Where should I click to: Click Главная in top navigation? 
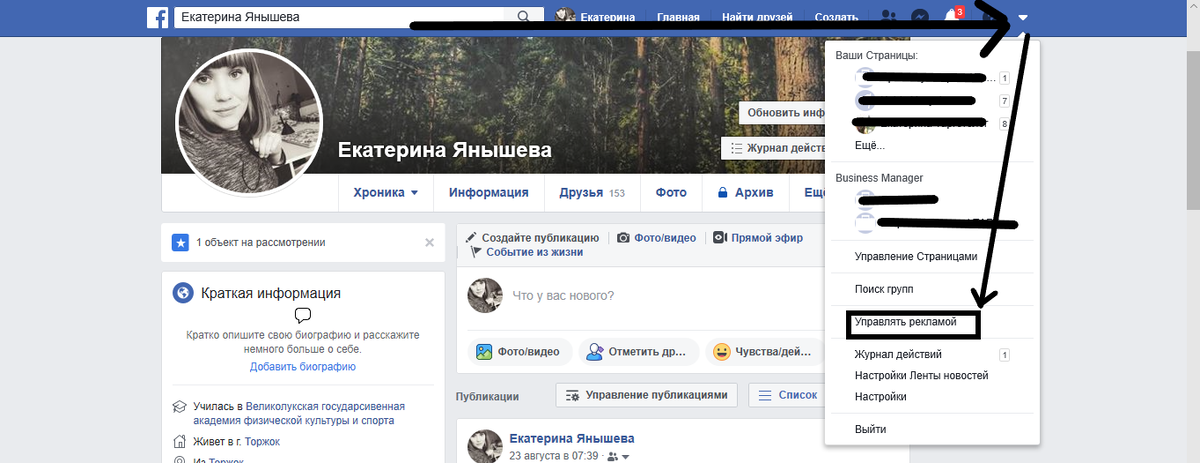[679, 17]
